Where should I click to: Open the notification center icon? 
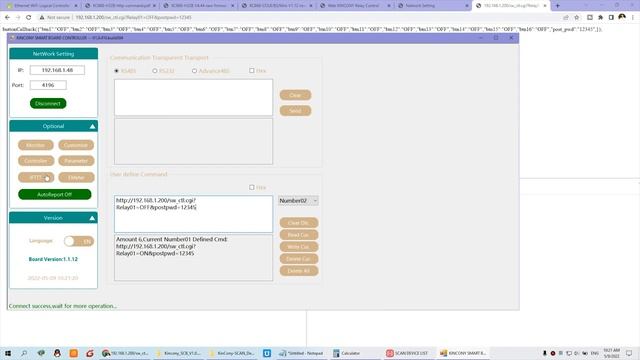point(629,353)
